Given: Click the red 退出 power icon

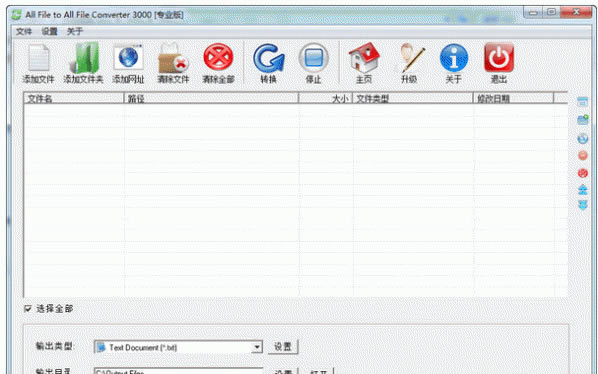Looking at the screenshot, I should click(499, 58).
